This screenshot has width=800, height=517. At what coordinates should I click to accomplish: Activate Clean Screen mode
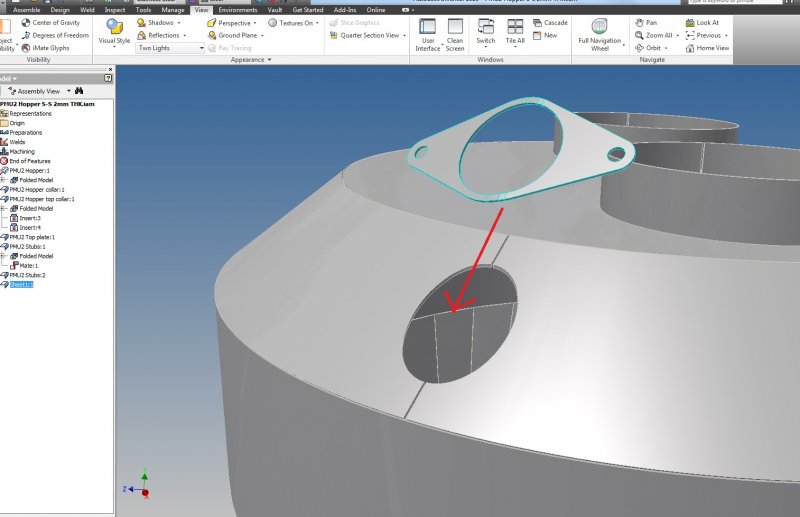455,35
